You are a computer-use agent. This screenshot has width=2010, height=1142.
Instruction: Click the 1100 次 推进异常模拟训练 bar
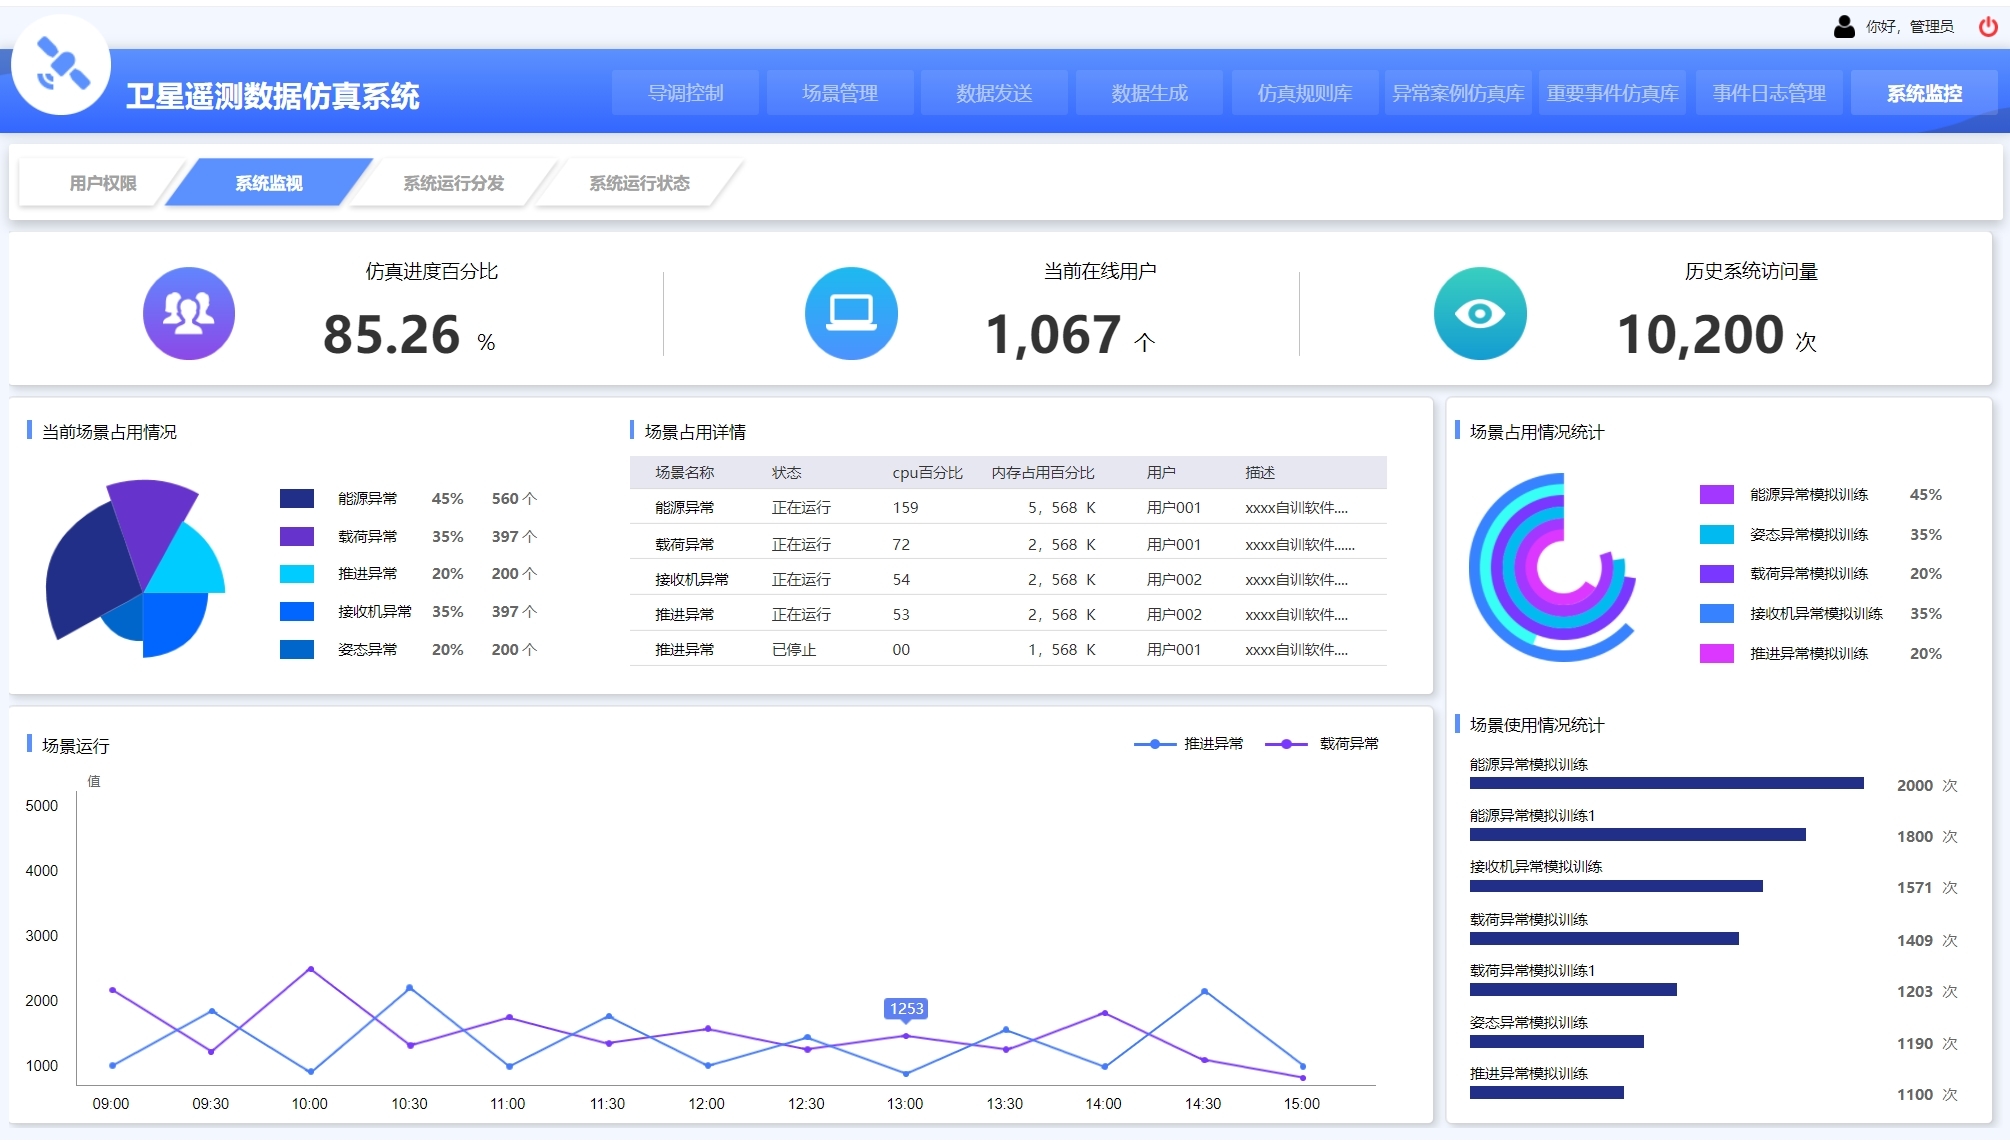[x=1547, y=1092]
